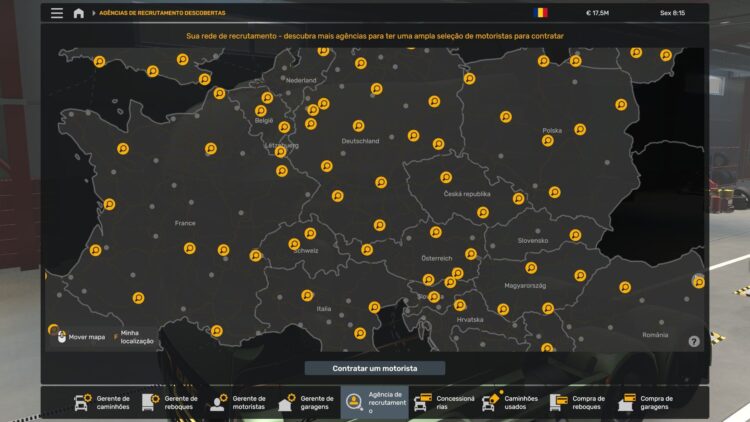
Task: Click the France country label
Action: [185, 223]
